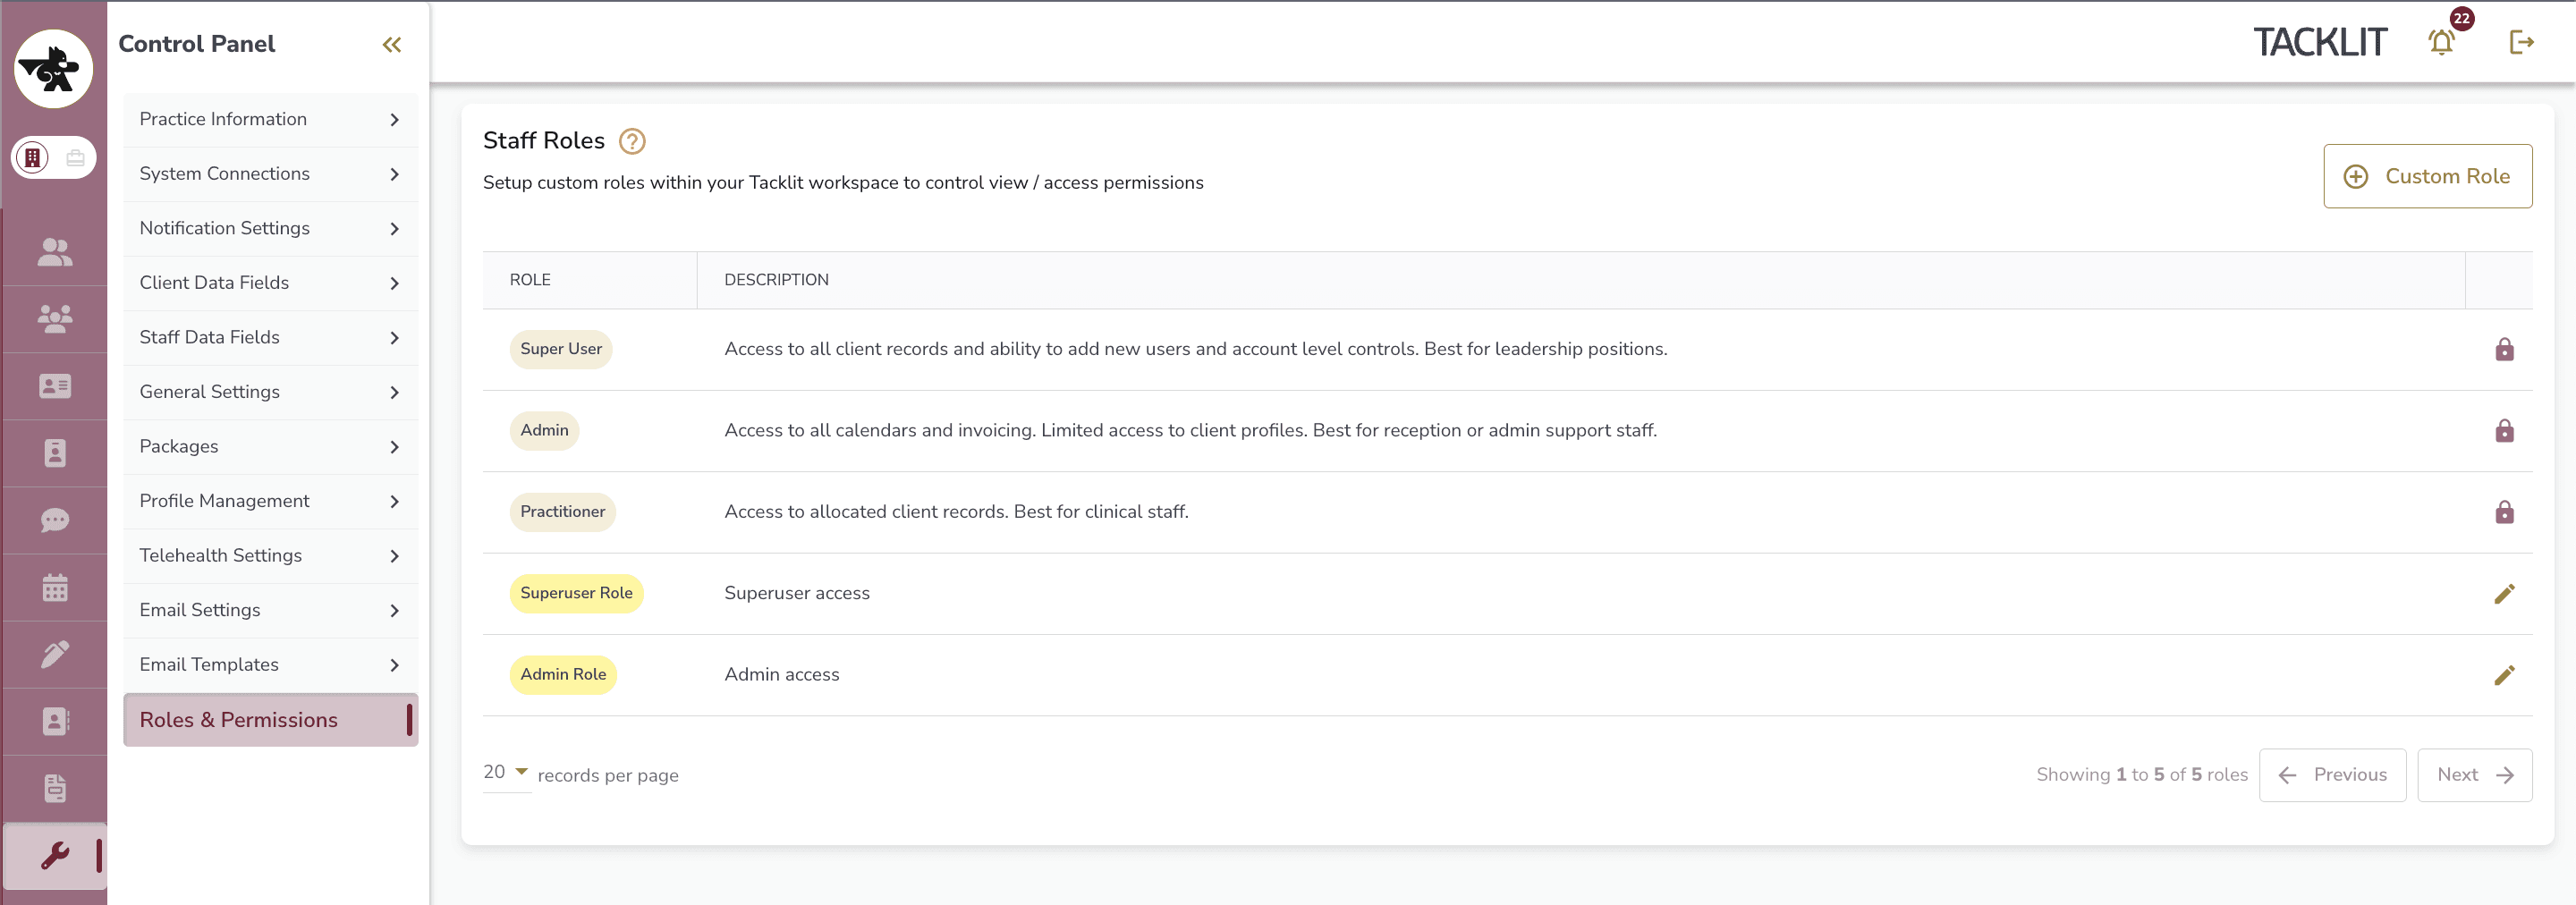Click the lock icon for Super User
This screenshot has height=905, width=2576.
coord(2504,349)
